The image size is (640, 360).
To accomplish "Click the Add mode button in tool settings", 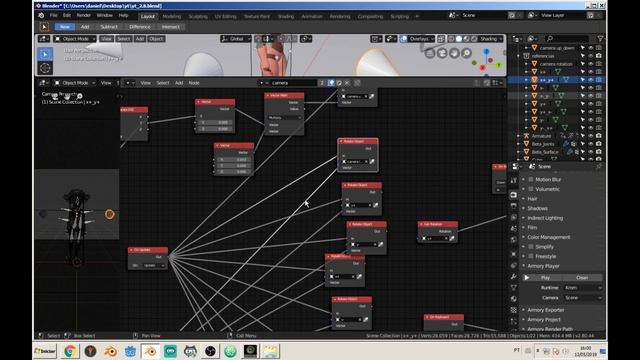I will (x=85, y=27).
